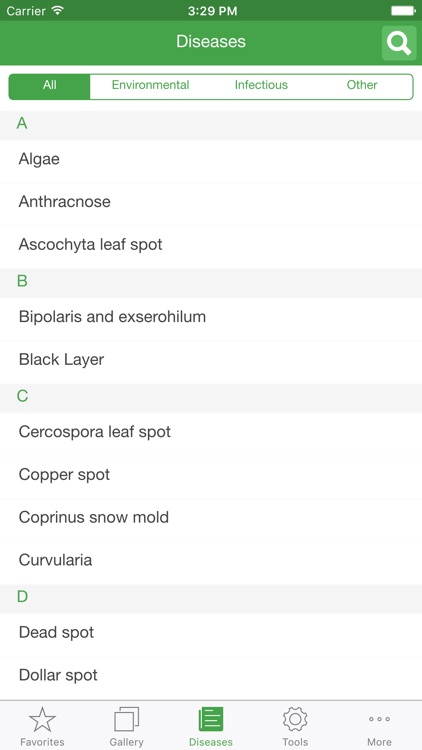Open the Algae disease entry
422x750 pixels.
coord(211,161)
